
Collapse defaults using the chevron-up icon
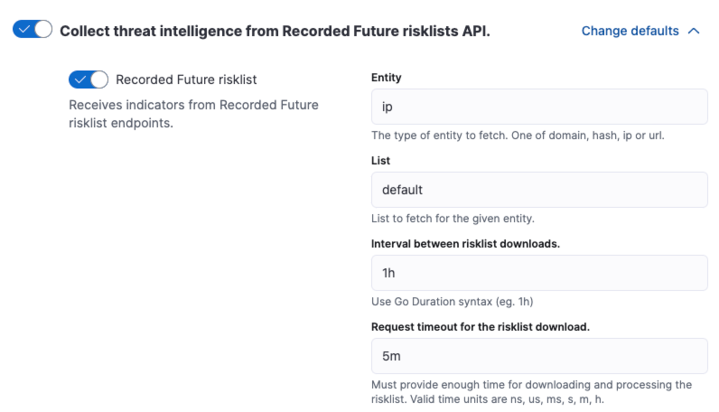point(694,31)
